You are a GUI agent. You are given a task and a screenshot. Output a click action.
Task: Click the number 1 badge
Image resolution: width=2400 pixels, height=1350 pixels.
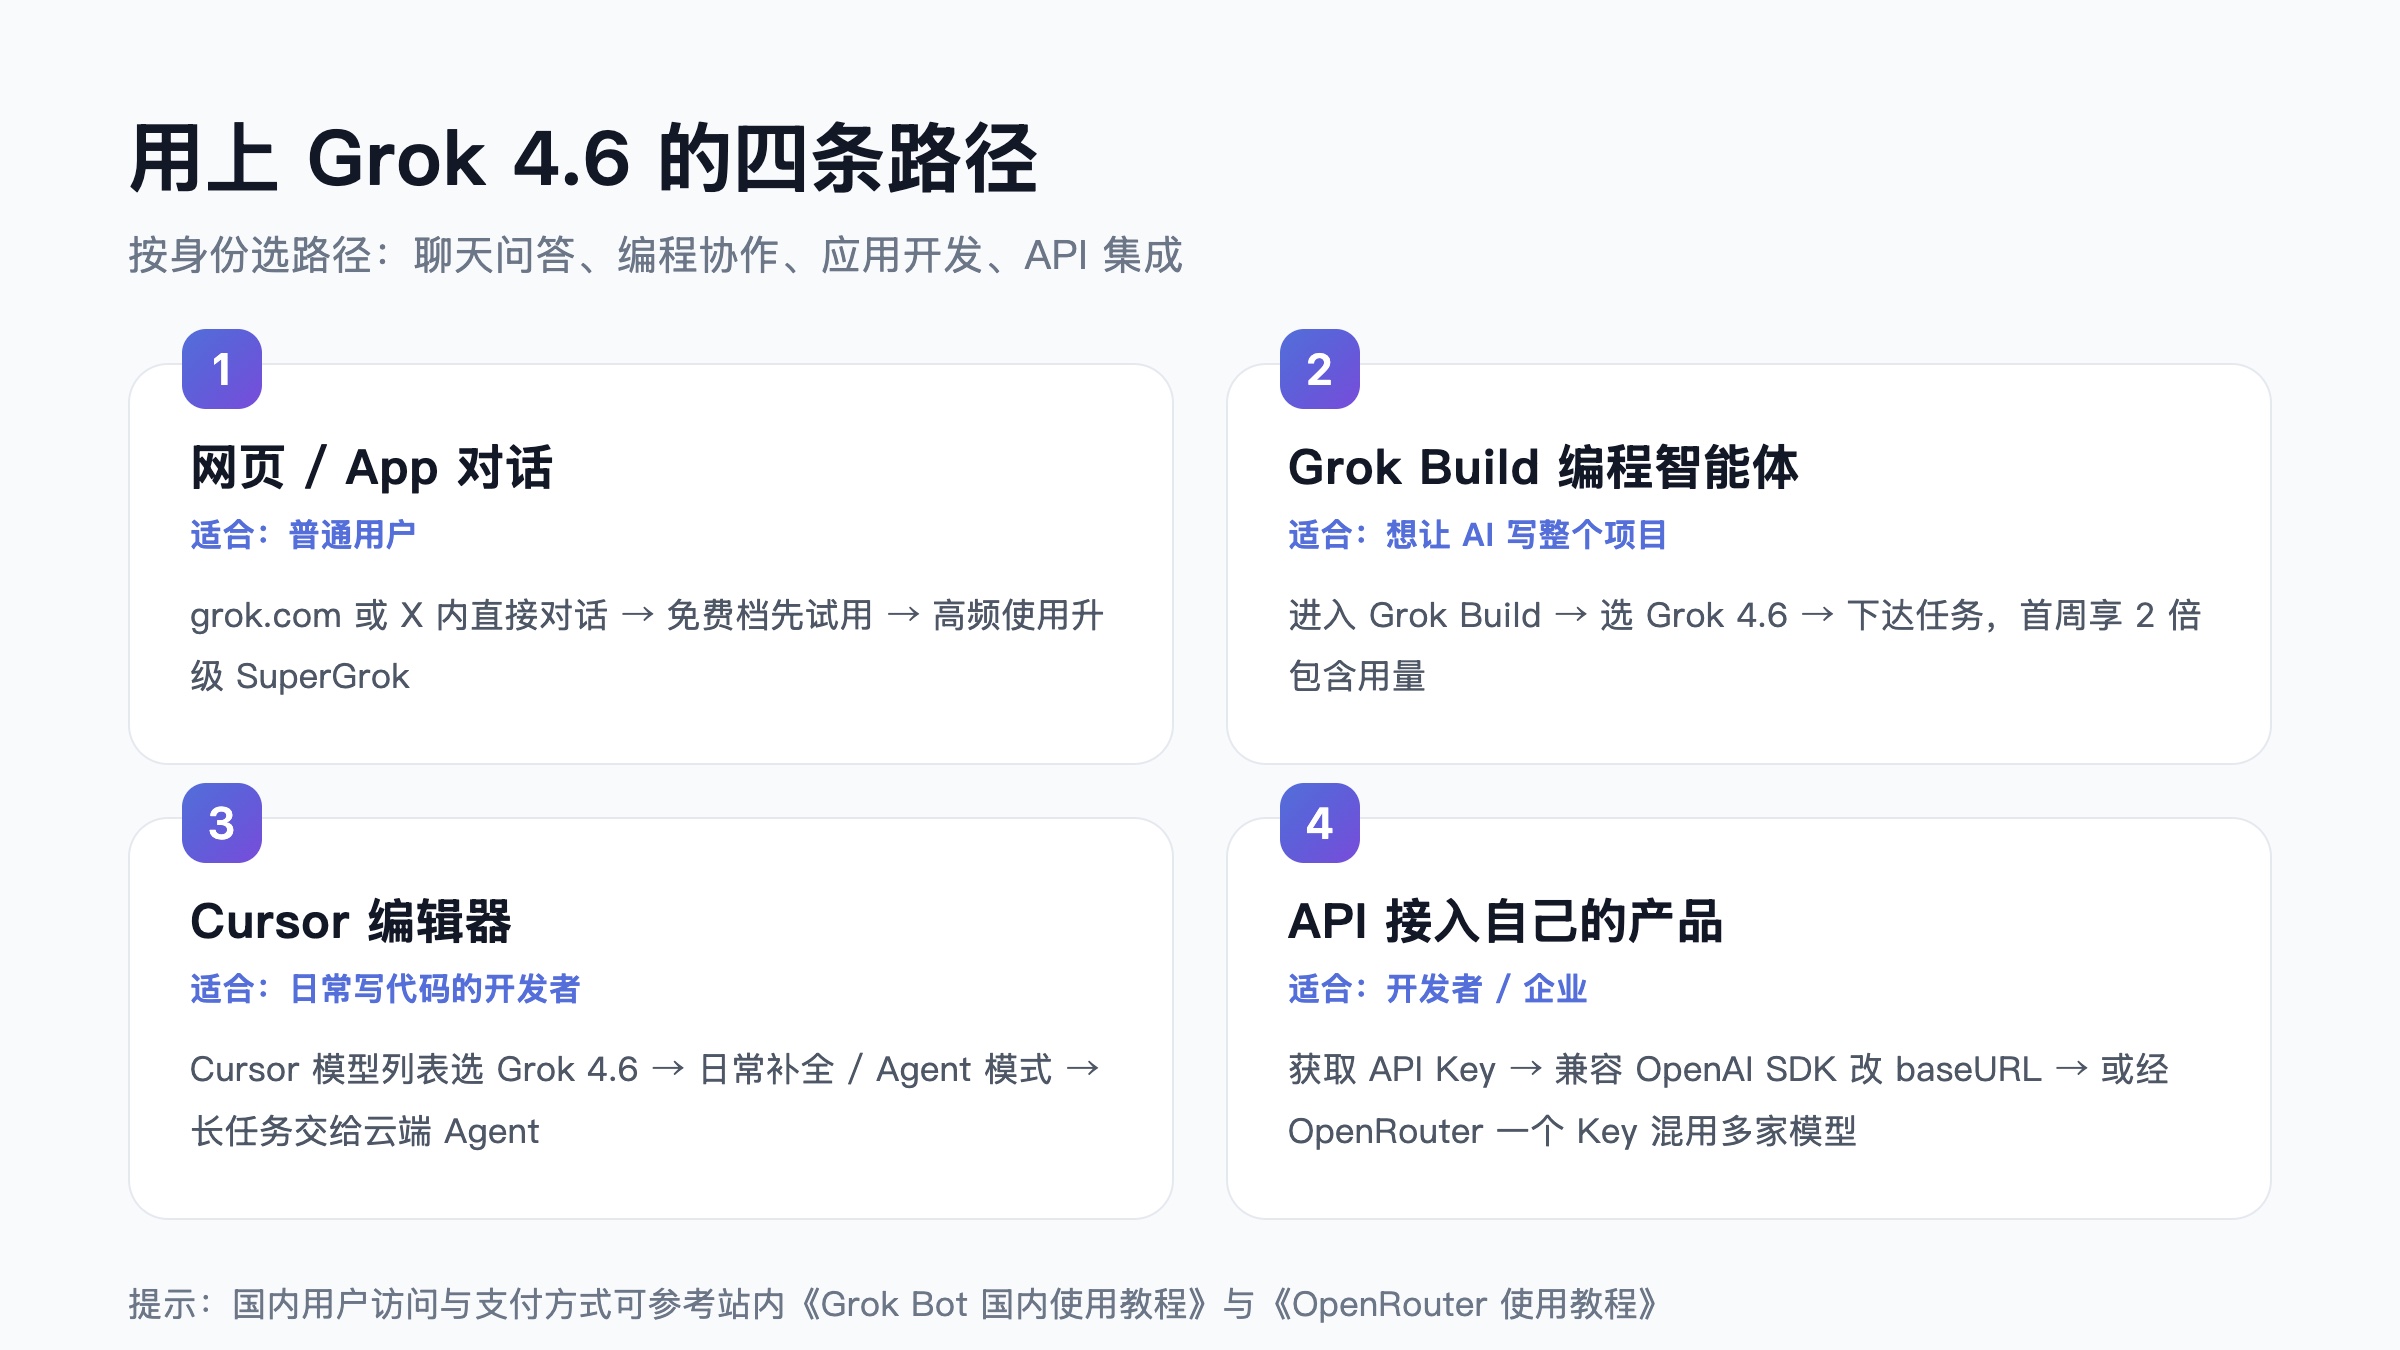click(x=222, y=369)
